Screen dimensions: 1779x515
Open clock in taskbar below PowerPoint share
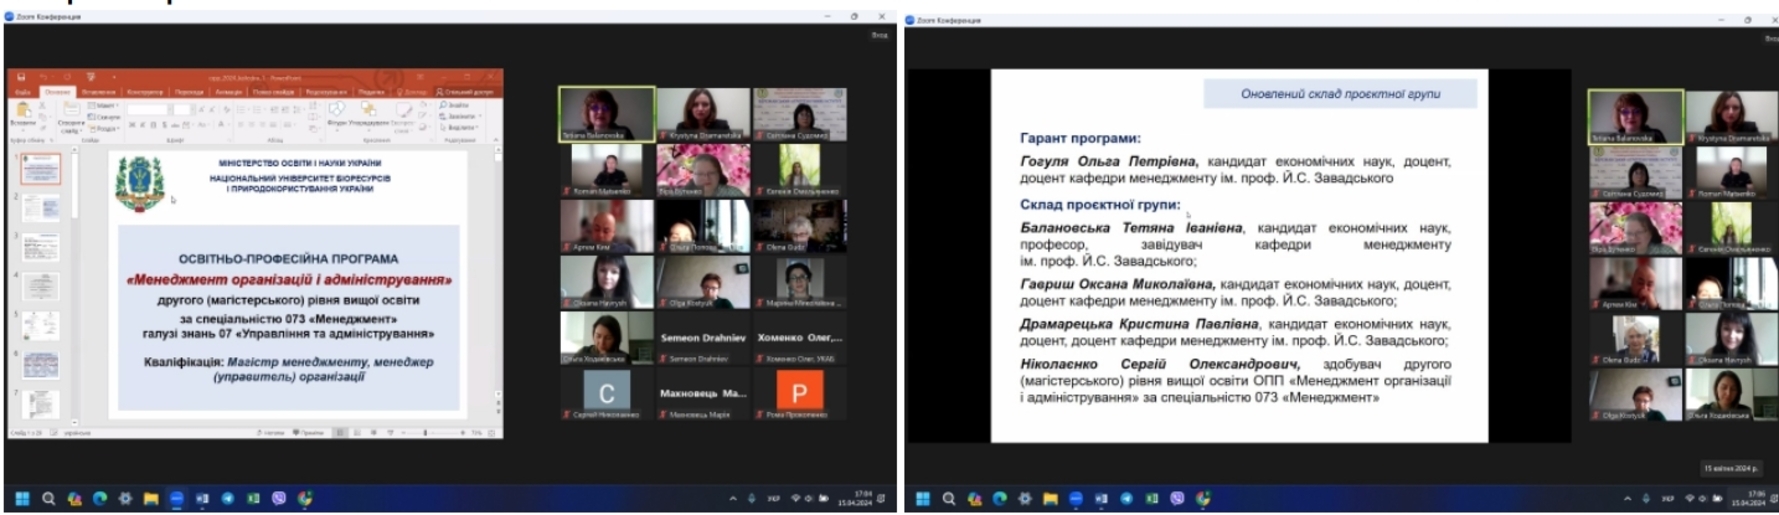[855, 498]
